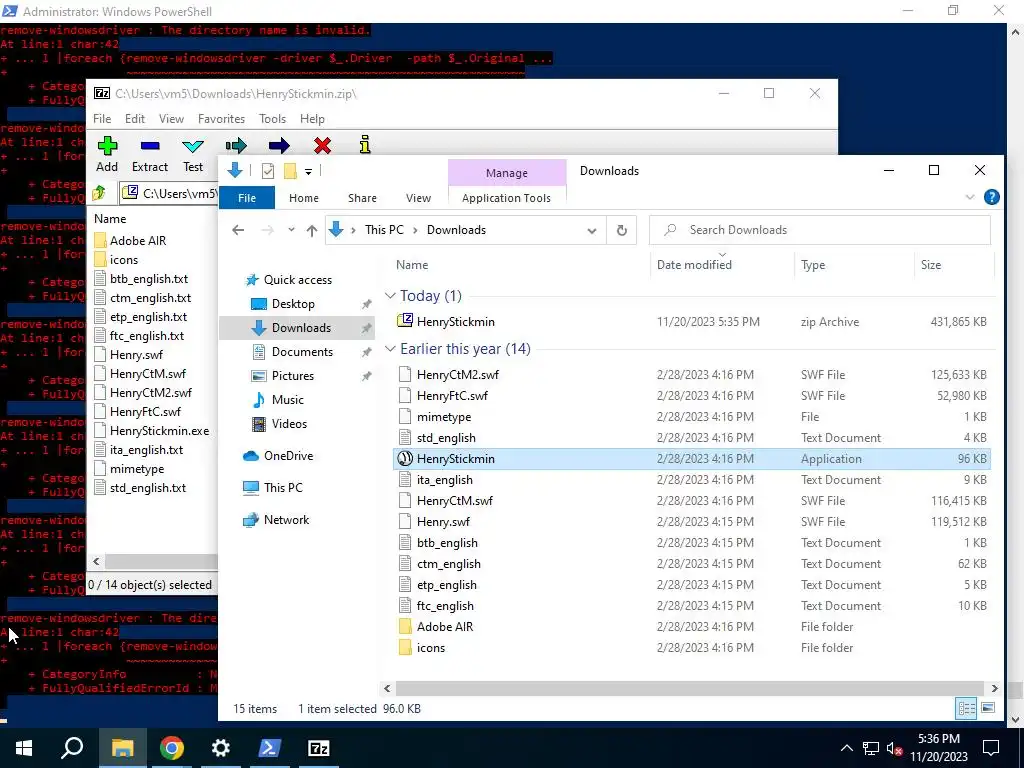Screen dimensions: 1024x768
Task: Click the 7-Zip Extract button
Action: click(x=150, y=155)
